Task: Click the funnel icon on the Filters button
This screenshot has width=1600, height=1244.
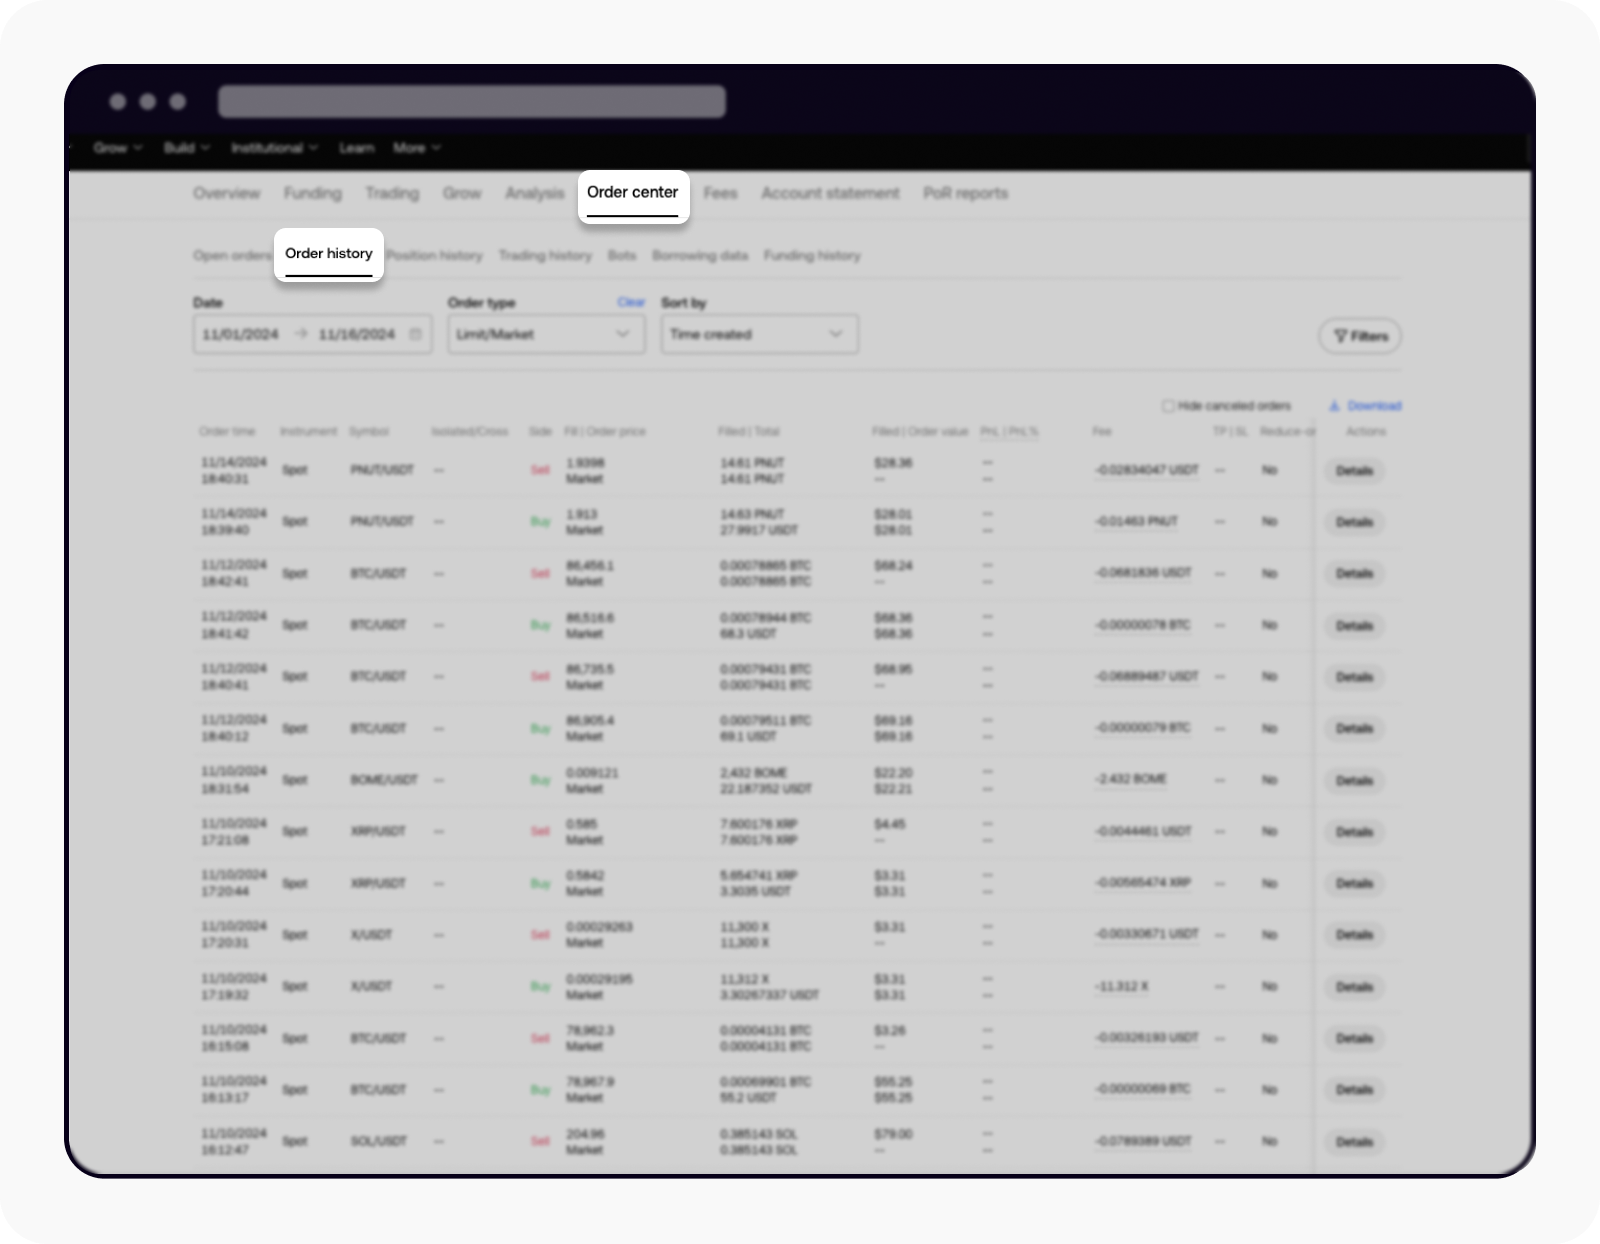Action: 1340,336
